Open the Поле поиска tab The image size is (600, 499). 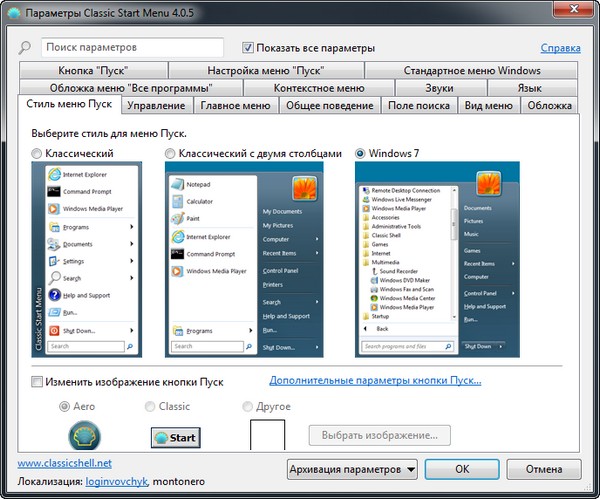coord(417,106)
